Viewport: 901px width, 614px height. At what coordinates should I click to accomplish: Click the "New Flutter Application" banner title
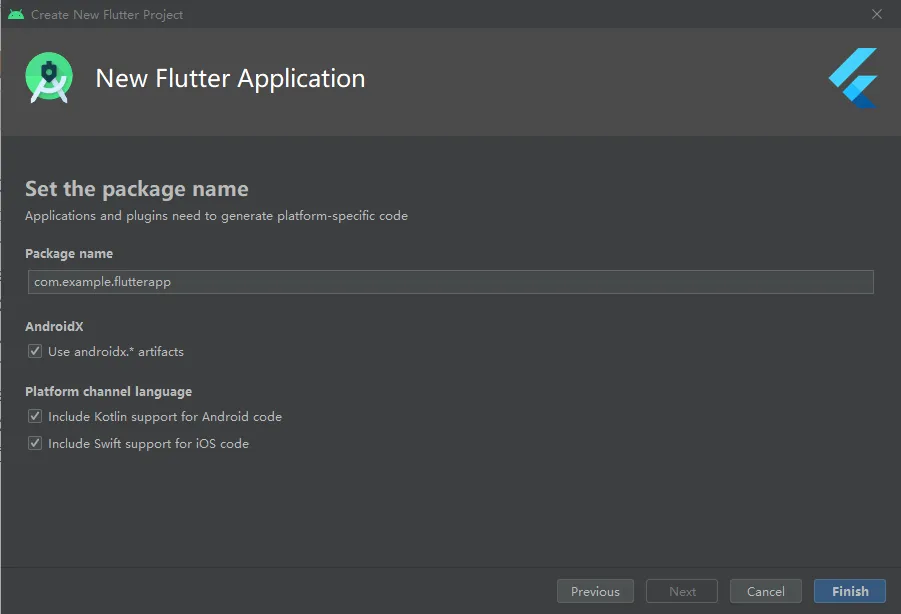coord(230,79)
